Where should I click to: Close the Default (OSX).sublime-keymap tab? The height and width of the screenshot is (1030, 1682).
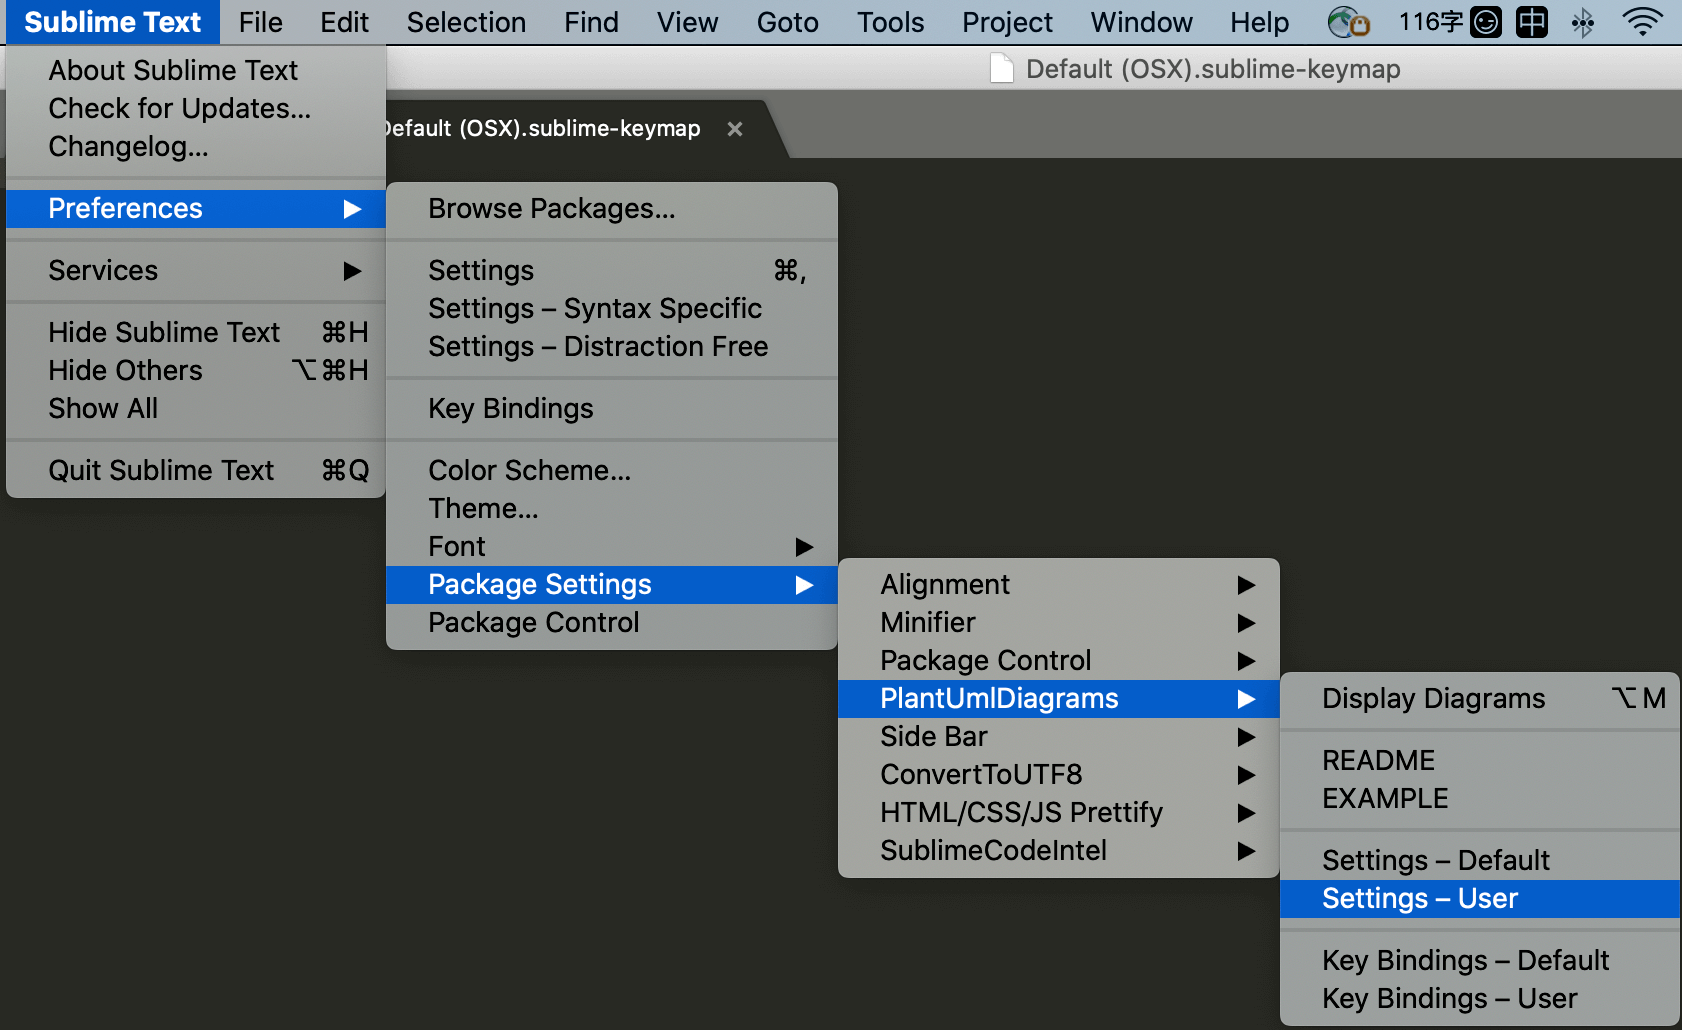(x=735, y=128)
